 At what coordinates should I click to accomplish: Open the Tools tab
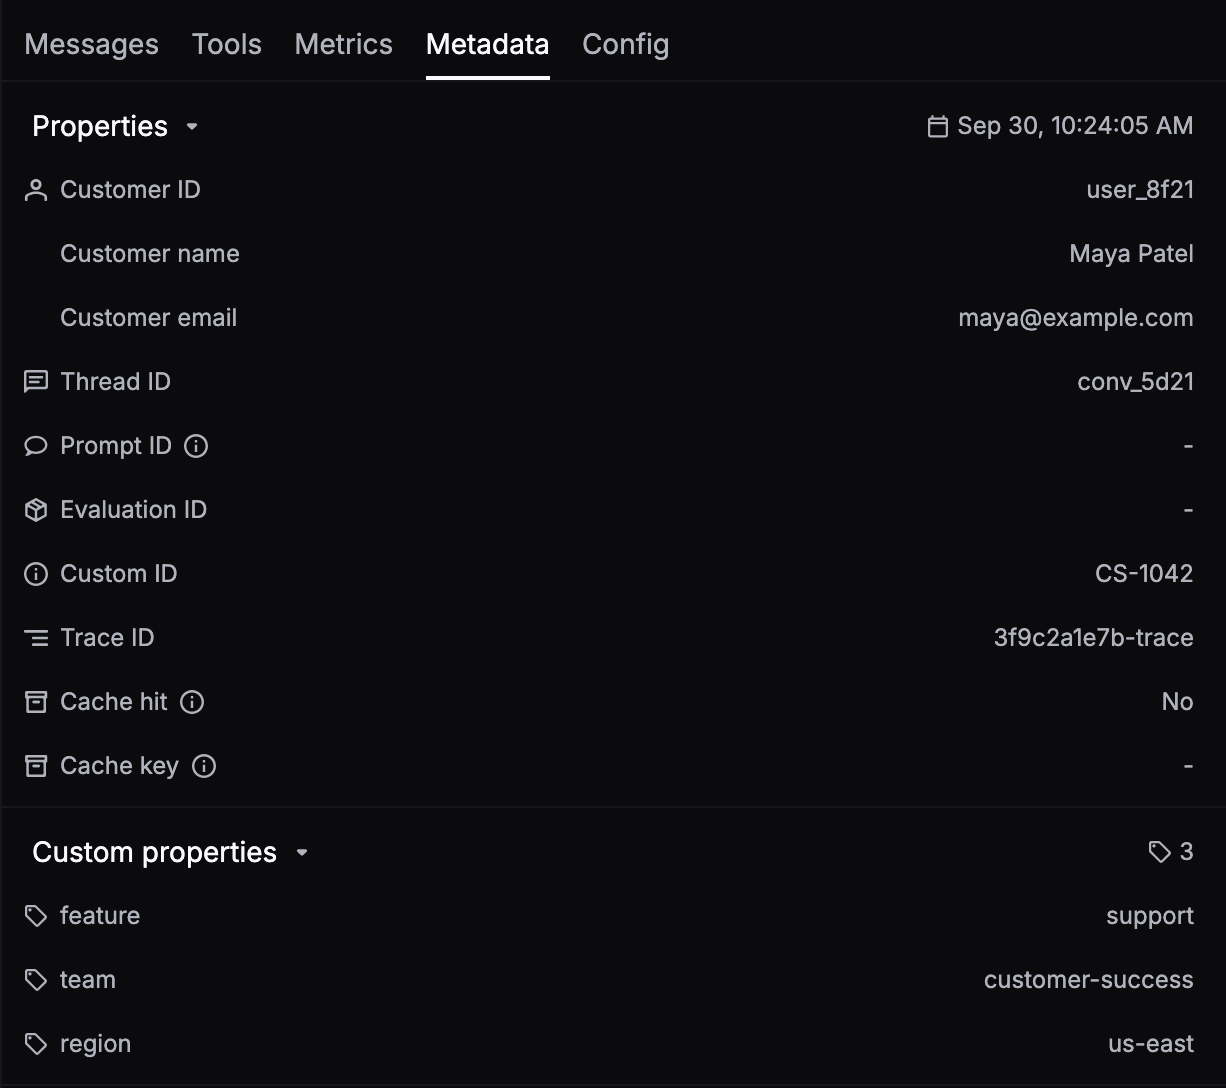coord(227,44)
